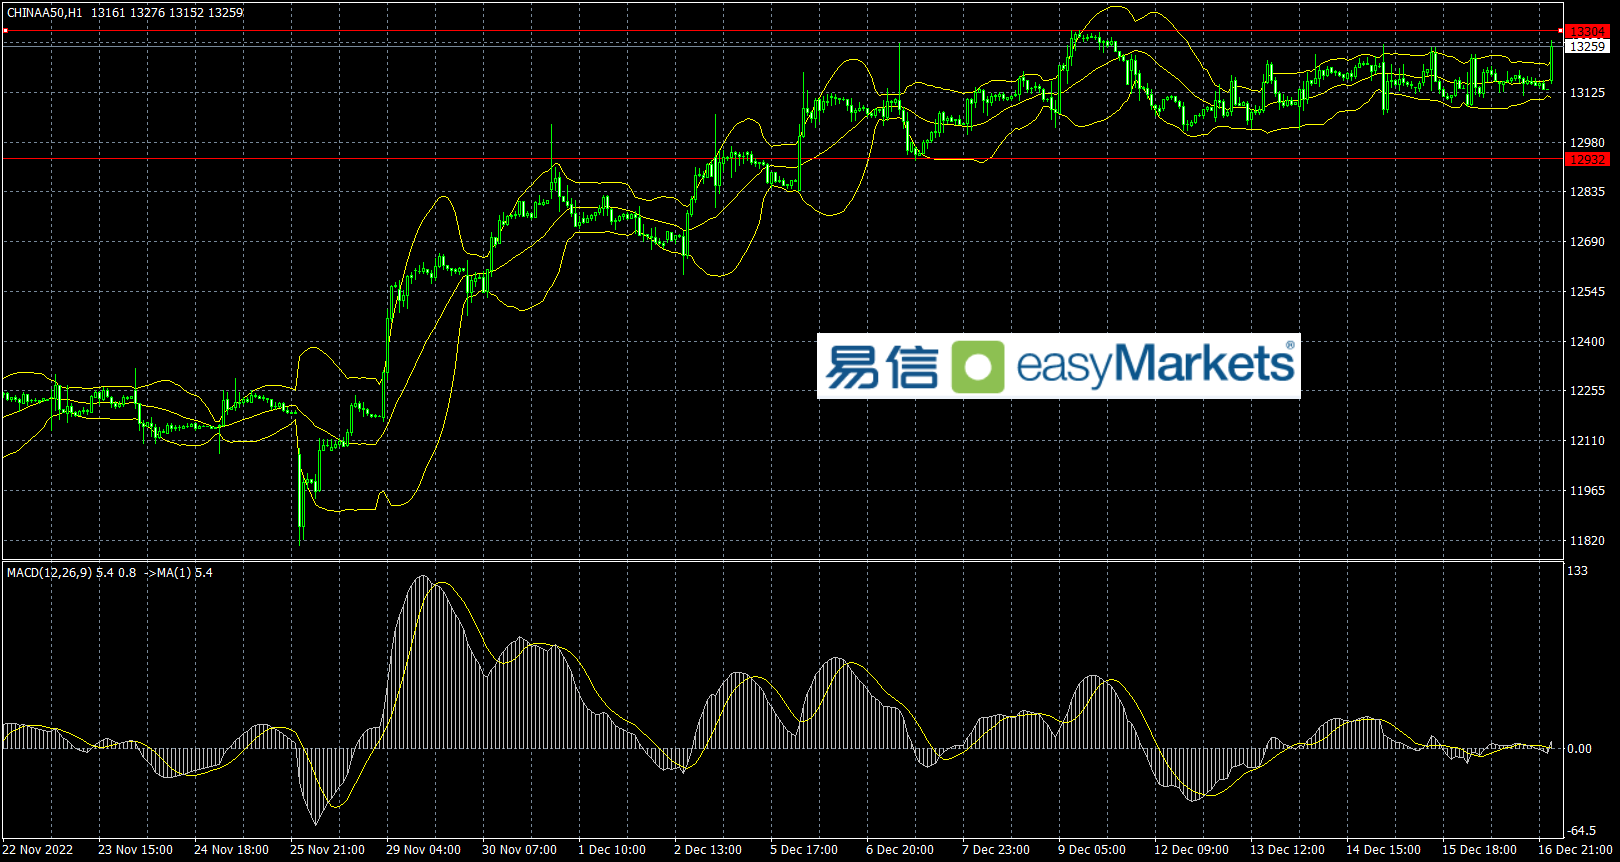Click the 12110 price axis label
Viewport: 1620px width, 862px height.
[x=1587, y=441]
